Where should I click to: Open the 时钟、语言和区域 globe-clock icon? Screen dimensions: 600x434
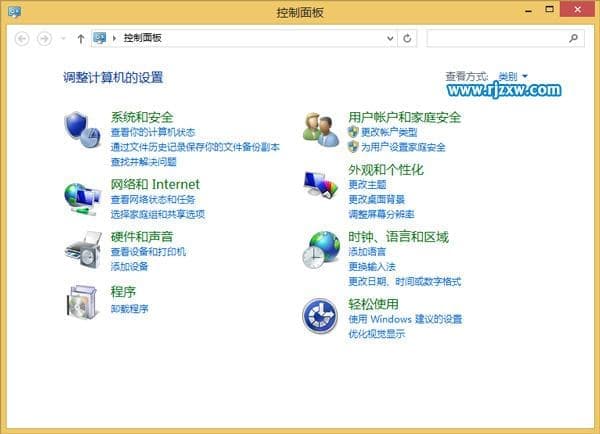pos(321,250)
